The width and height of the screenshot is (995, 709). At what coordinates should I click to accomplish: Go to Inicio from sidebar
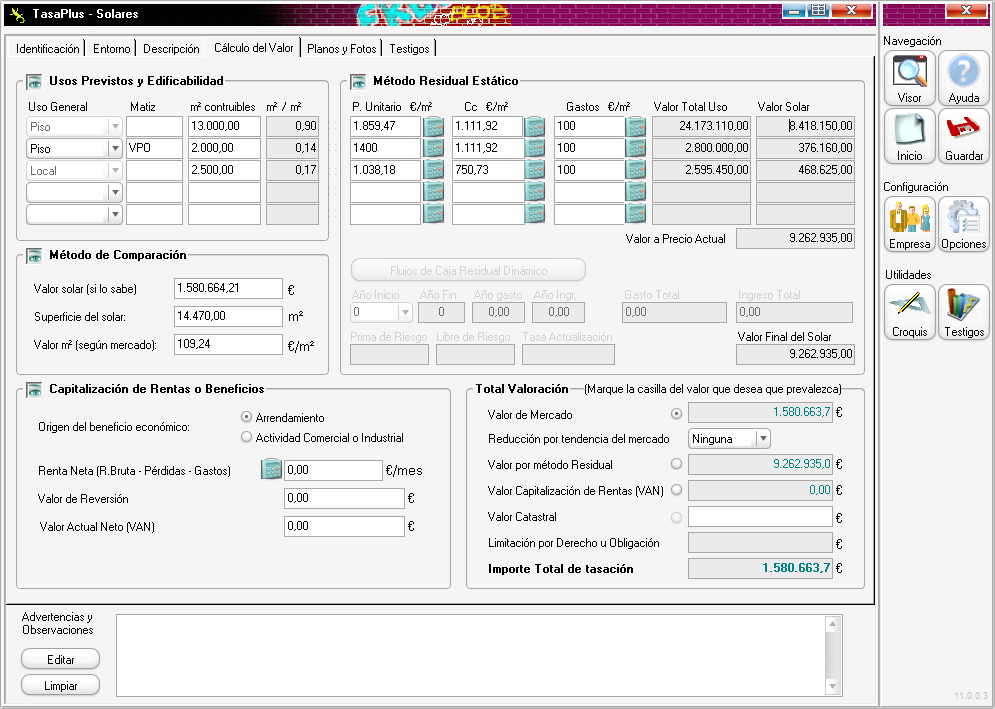click(909, 135)
